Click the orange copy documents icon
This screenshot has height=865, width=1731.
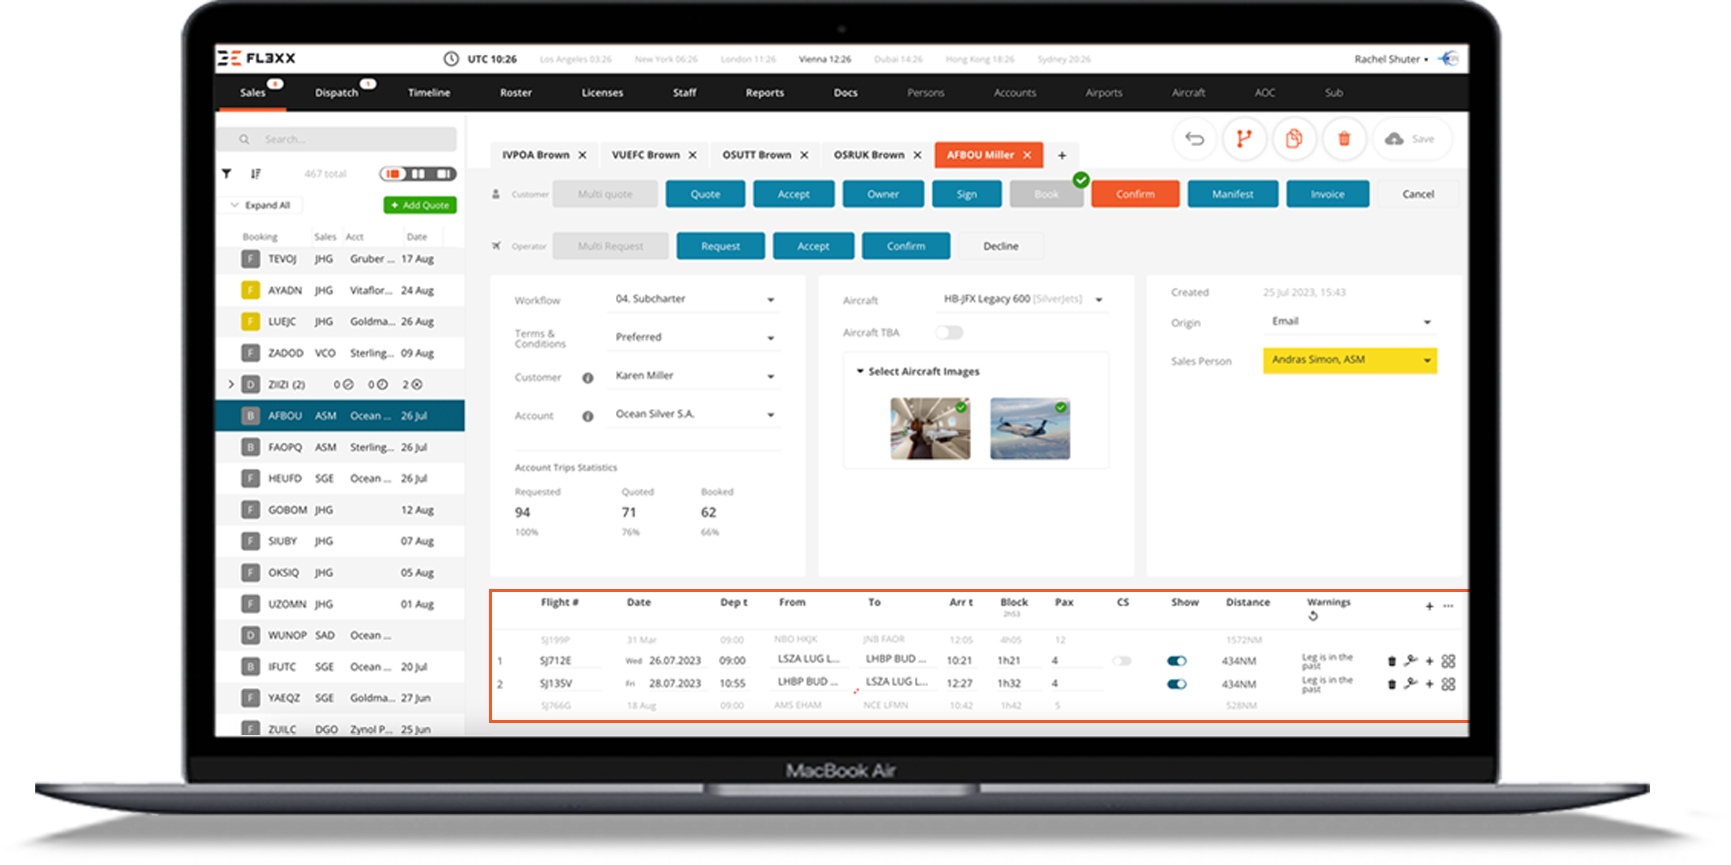point(1294,139)
